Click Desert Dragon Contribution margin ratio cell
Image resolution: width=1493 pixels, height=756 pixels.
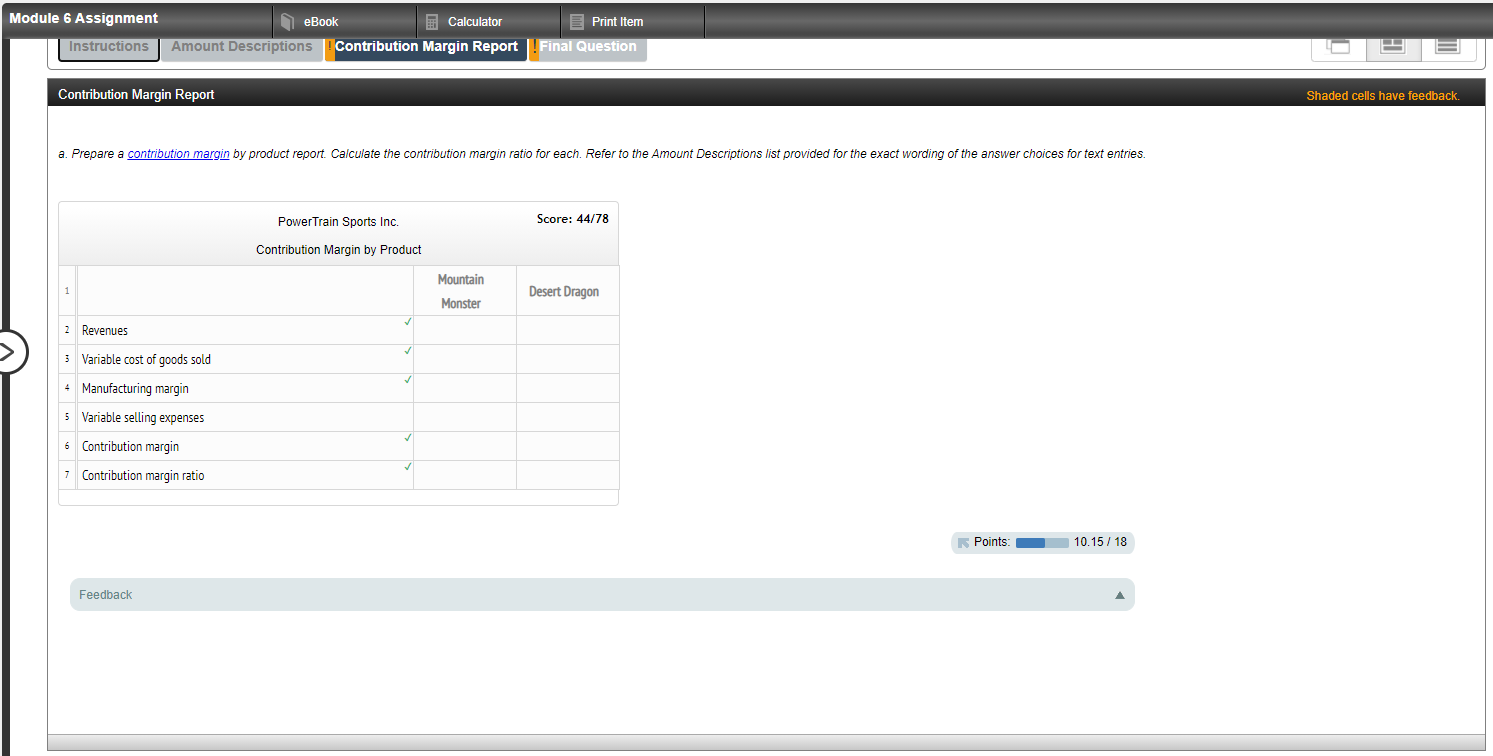click(x=568, y=475)
